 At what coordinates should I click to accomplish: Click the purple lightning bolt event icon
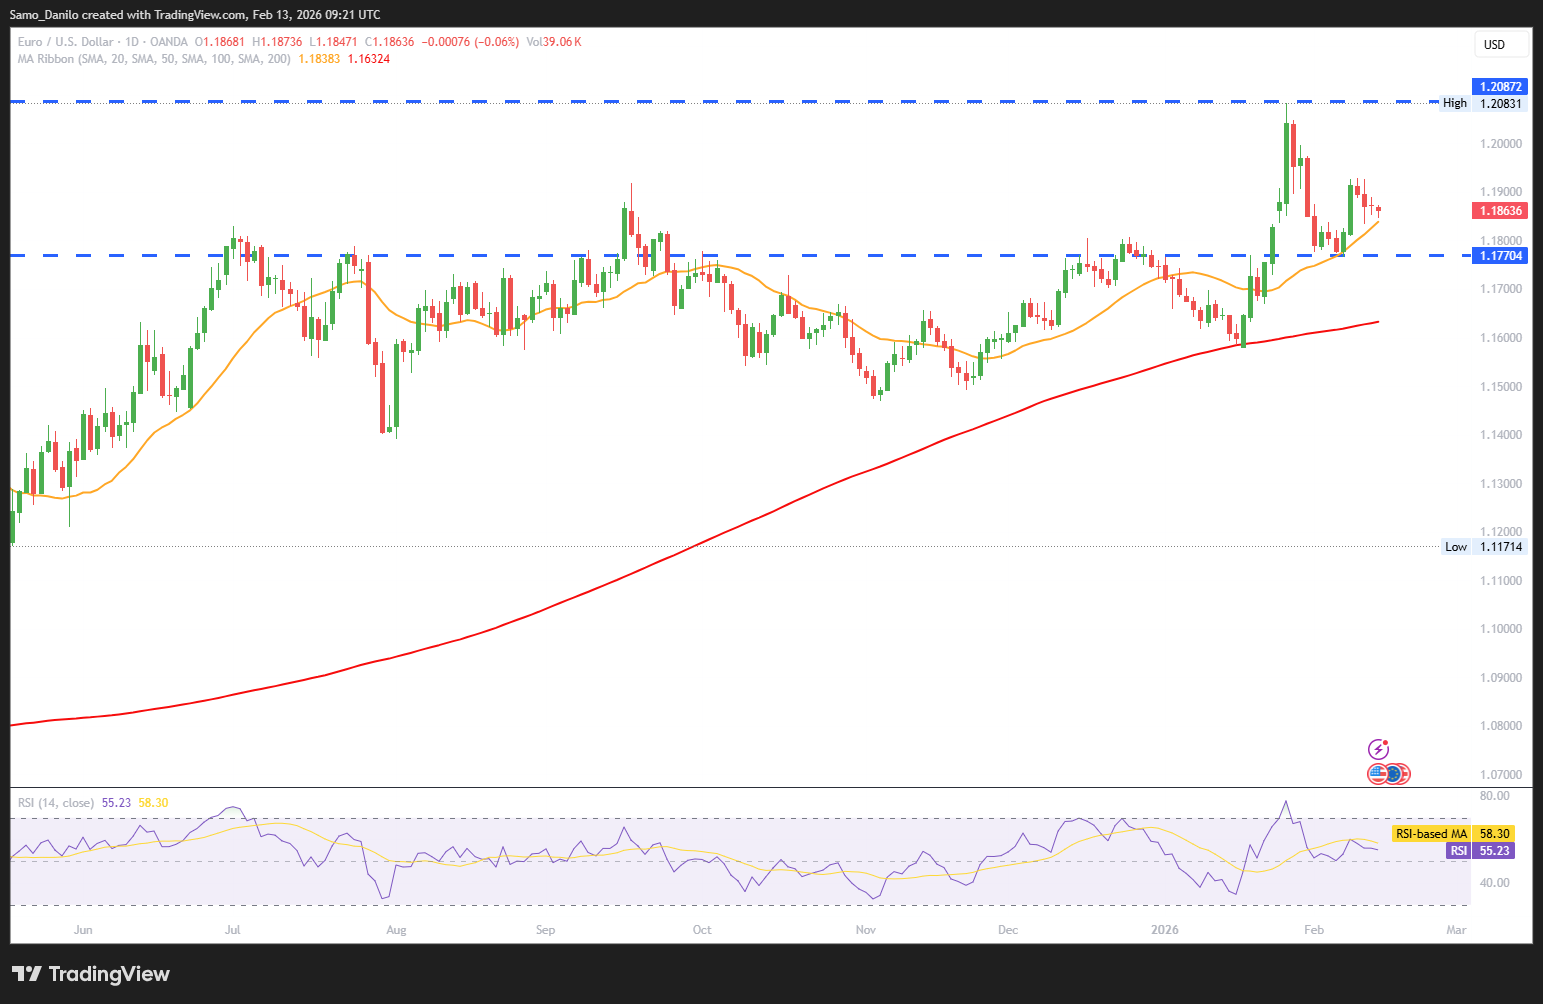pyautogui.click(x=1378, y=749)
